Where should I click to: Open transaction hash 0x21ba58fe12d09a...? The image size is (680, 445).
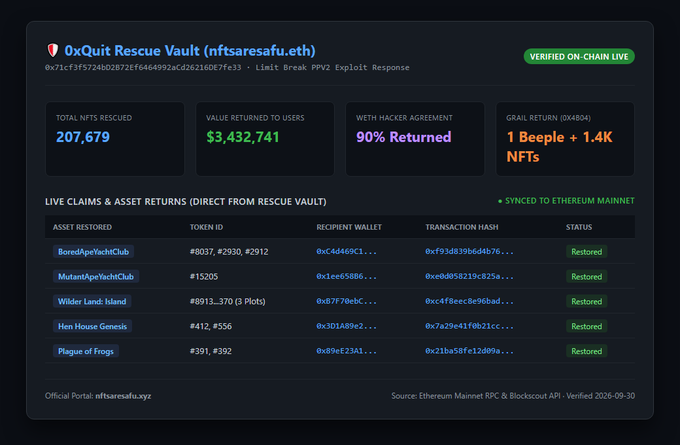coord(469,351)
